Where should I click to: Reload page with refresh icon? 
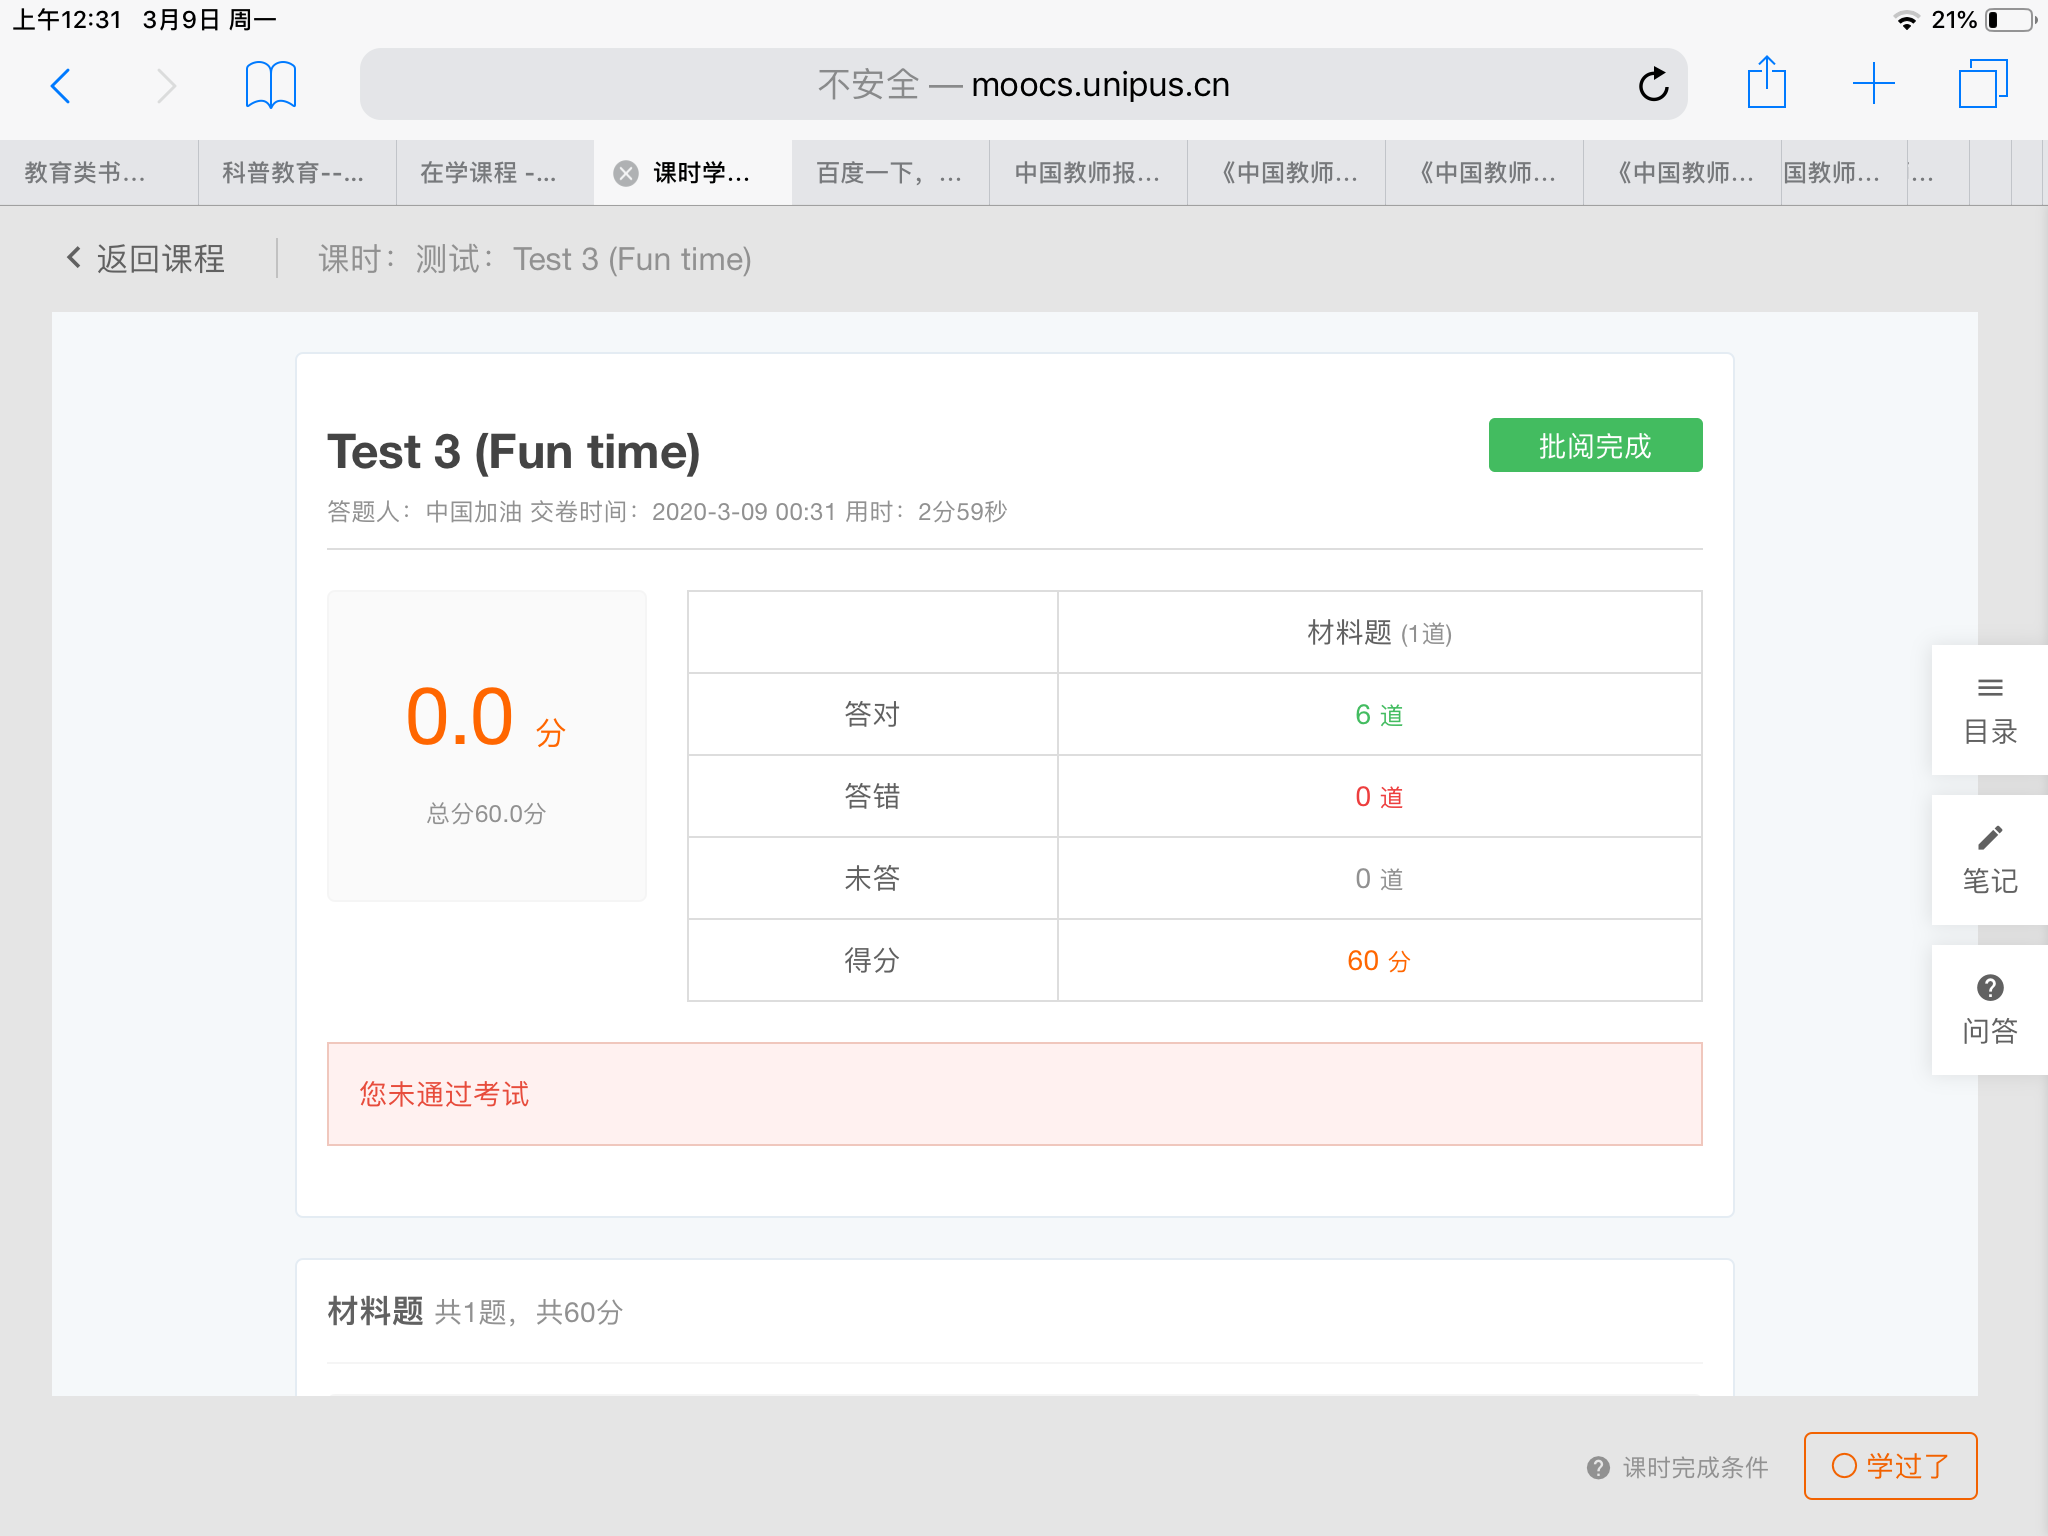click(1653, 85)
